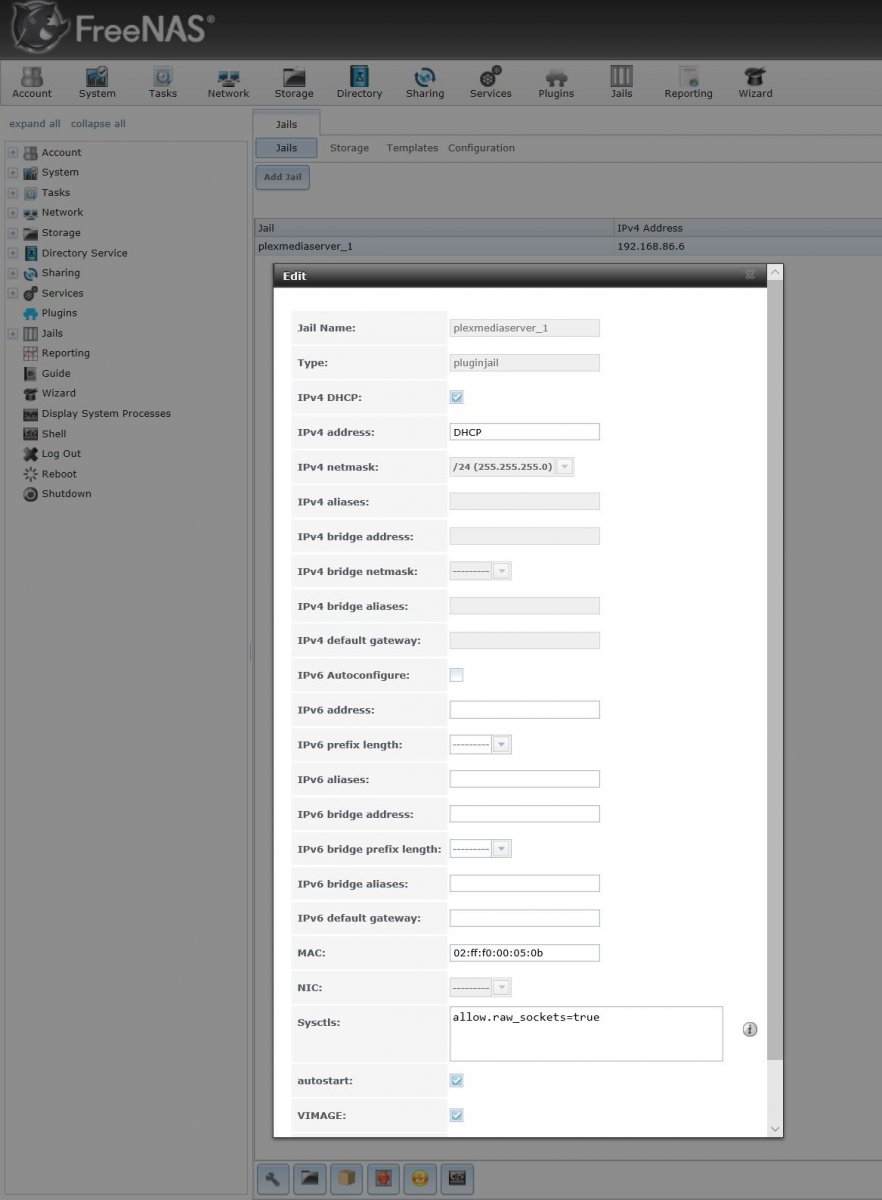Expand the Account node in sidebar tree
Viewport: 882px width, 1200px height.
[13, 153]
